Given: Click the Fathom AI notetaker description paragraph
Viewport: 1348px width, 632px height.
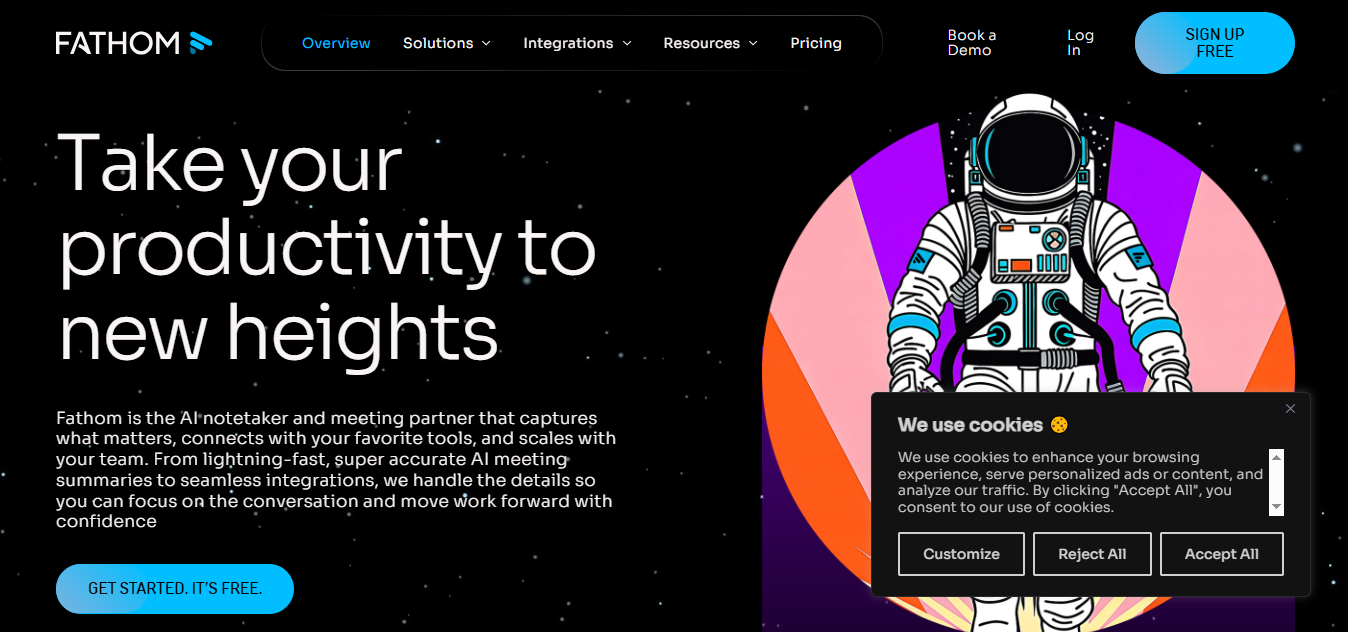Looking at the screenshot, I should coord(336,469).
